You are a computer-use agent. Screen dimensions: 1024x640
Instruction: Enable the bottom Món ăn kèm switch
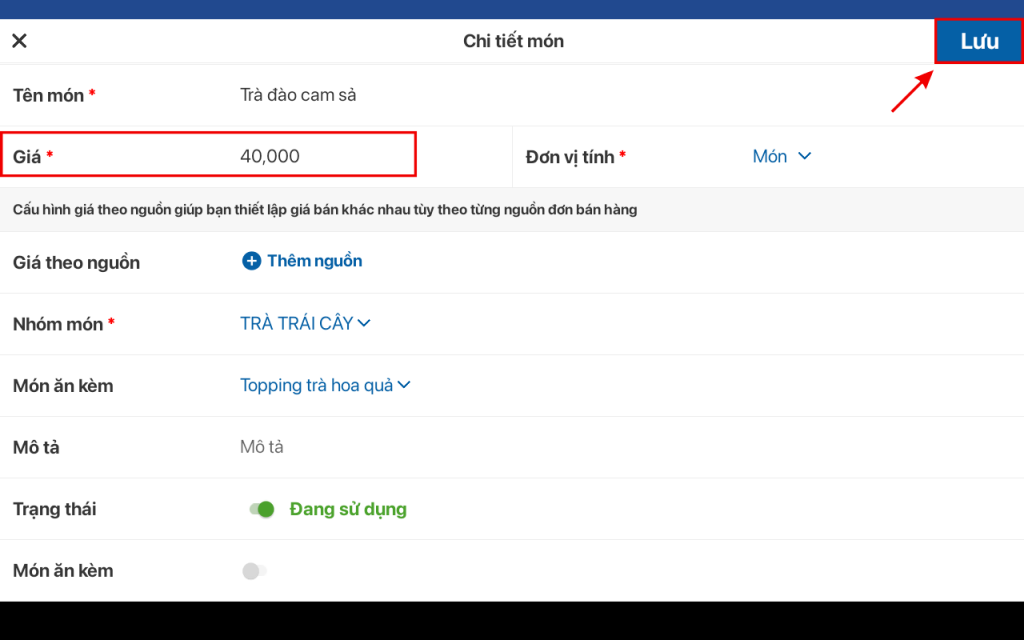pos(254,571)
